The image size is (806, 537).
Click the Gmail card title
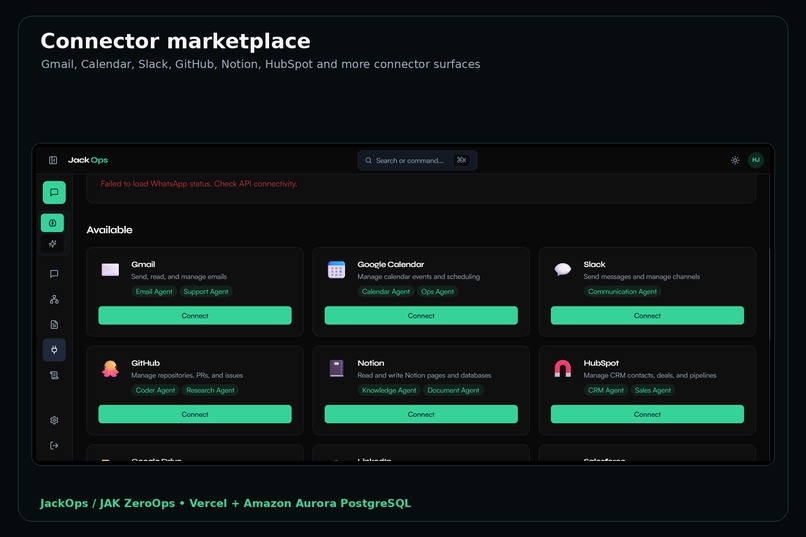tap(143, 264)
